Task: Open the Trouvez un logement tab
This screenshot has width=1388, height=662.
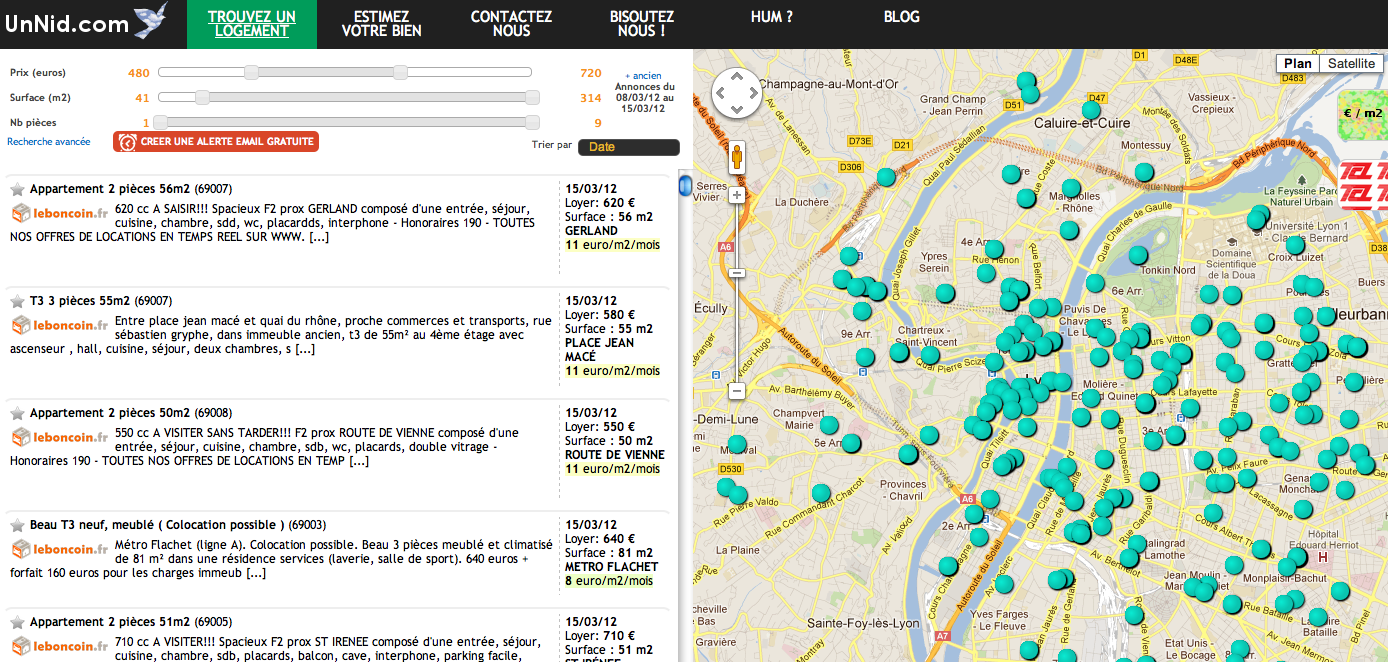Action: point(252,24)
